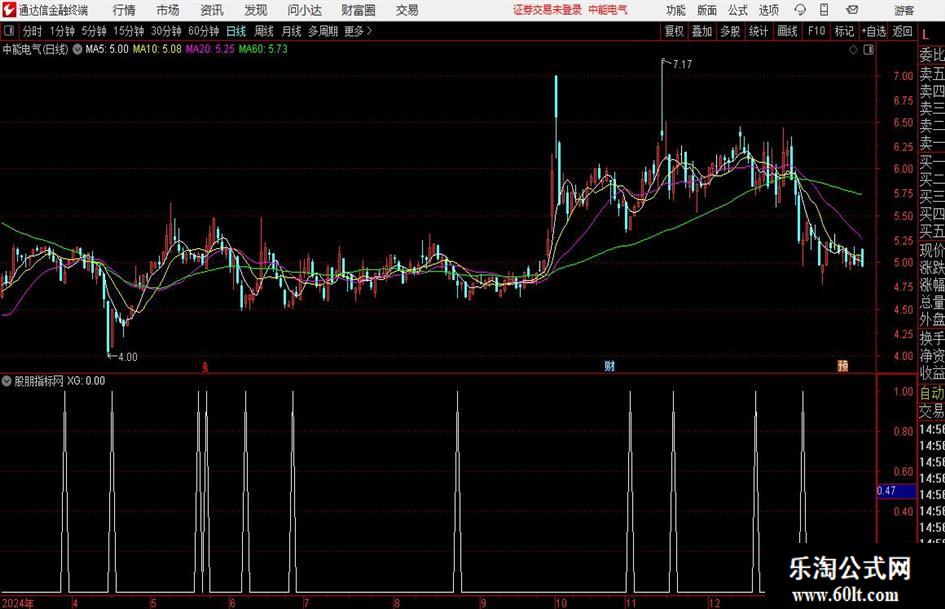Click the 7.17 high price label
Viewport: 945px width, 609px height.
682,64
